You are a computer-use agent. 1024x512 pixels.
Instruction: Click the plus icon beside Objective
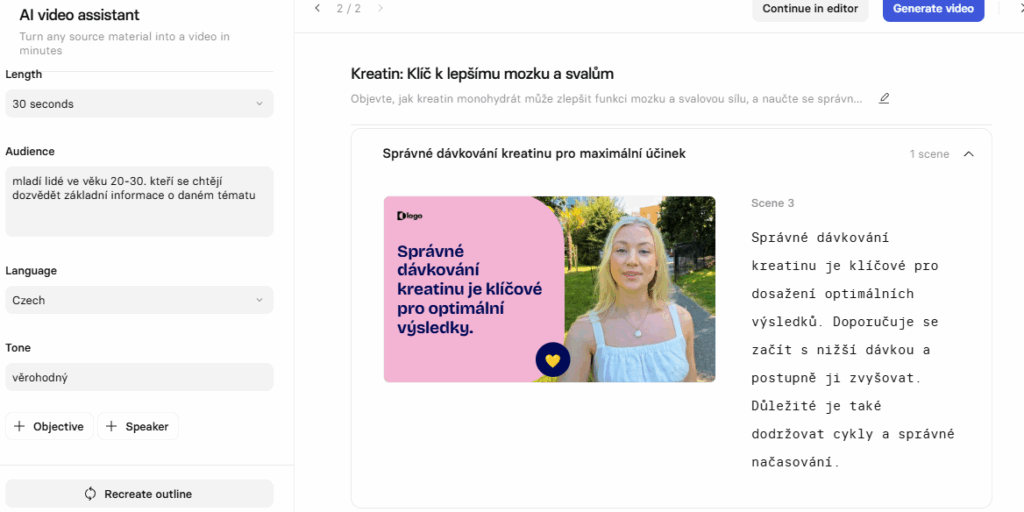pyautogui.click(x=19, y=426)
